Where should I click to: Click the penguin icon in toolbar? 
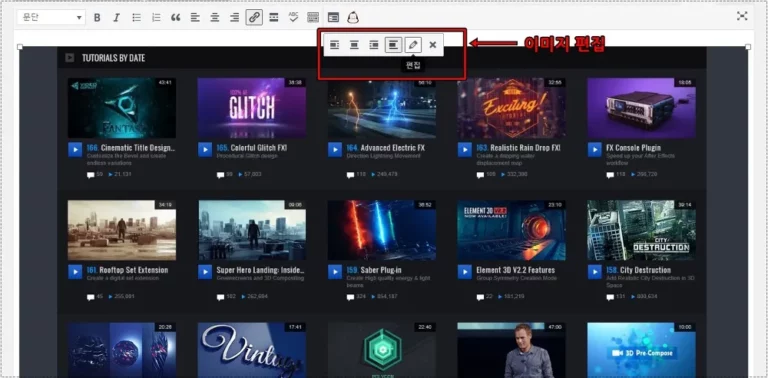point(353,18)
